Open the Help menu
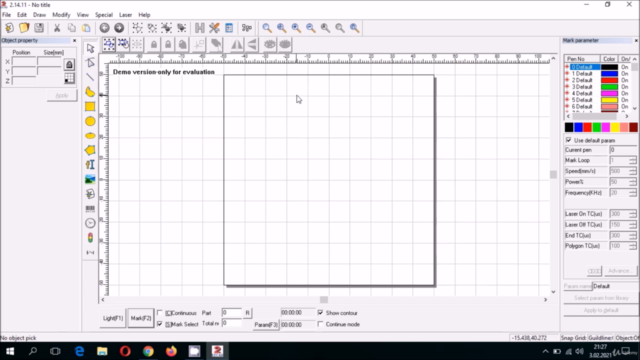Image resolution: width=640 pixels, height=360 pixels. click(x=144, y=15)
